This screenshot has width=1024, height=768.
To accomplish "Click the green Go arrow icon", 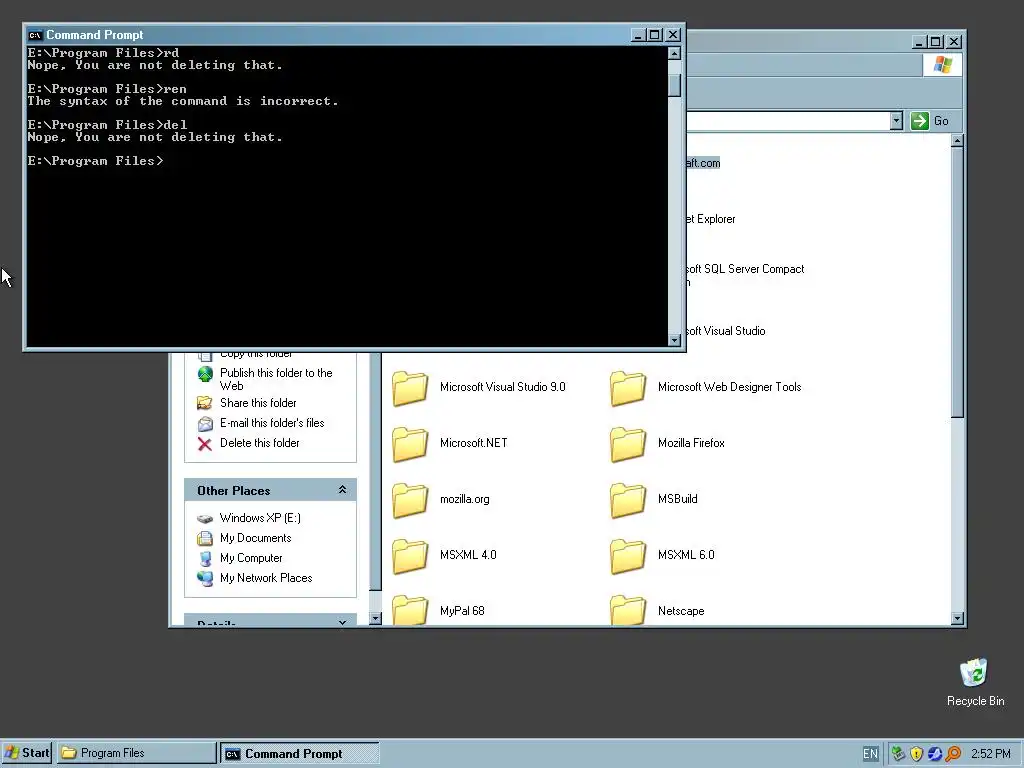I will click(x=920, y=121).
